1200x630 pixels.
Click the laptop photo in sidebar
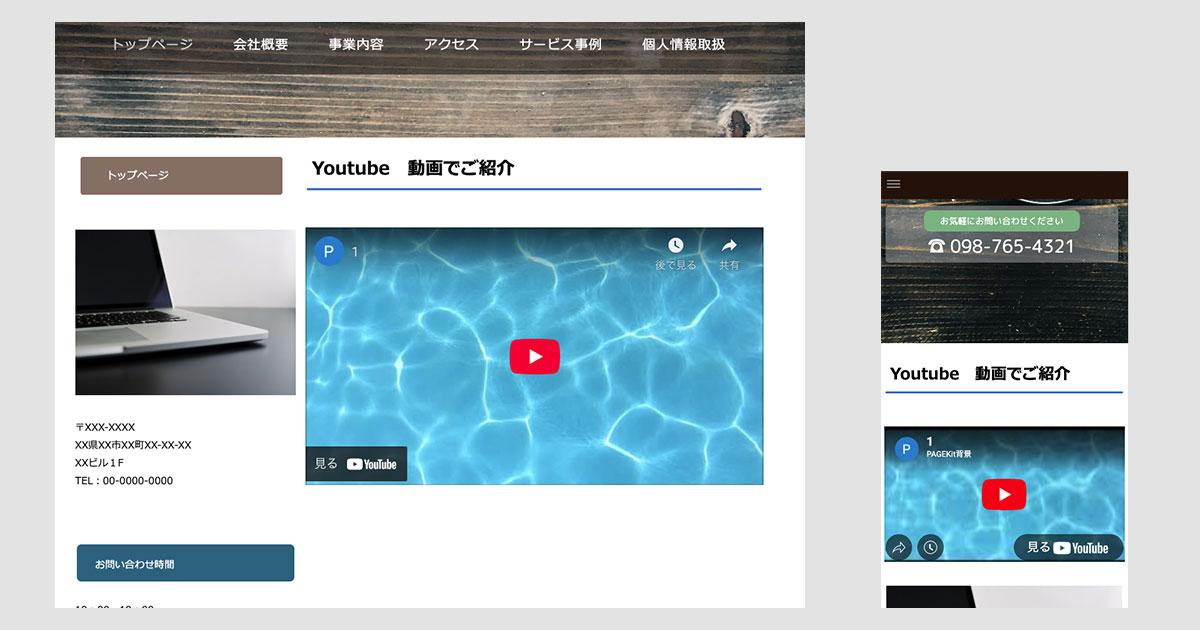[x=185, y=312]
